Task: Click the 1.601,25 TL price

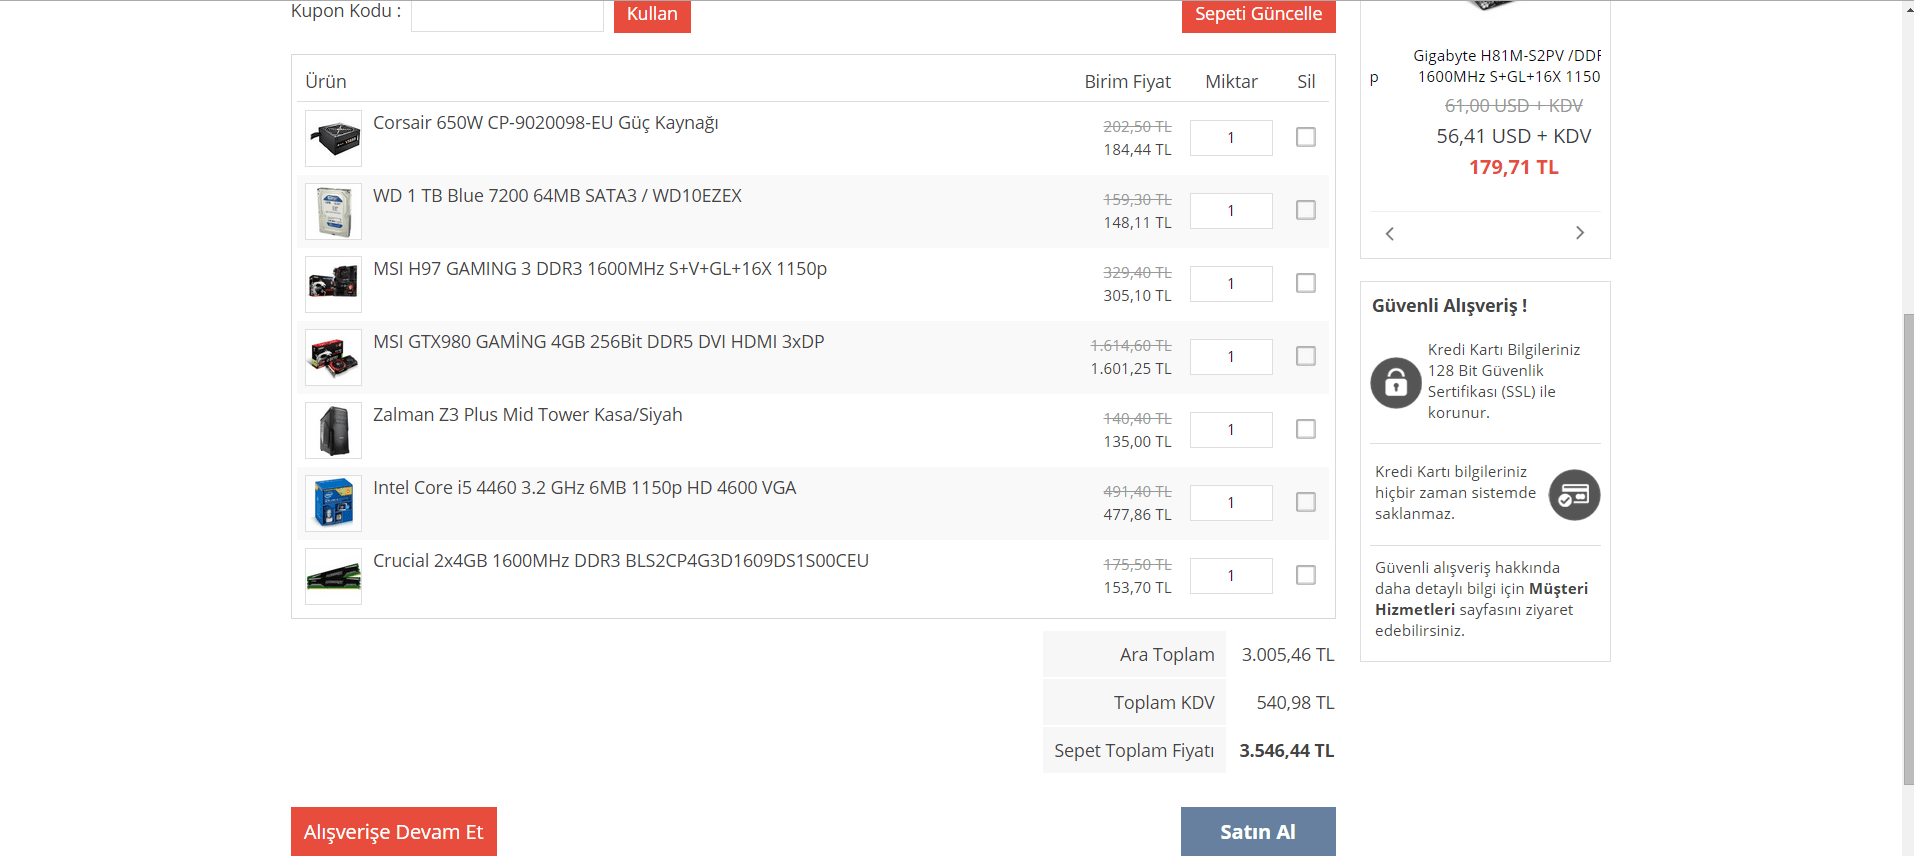Action: pos(1131,369)
